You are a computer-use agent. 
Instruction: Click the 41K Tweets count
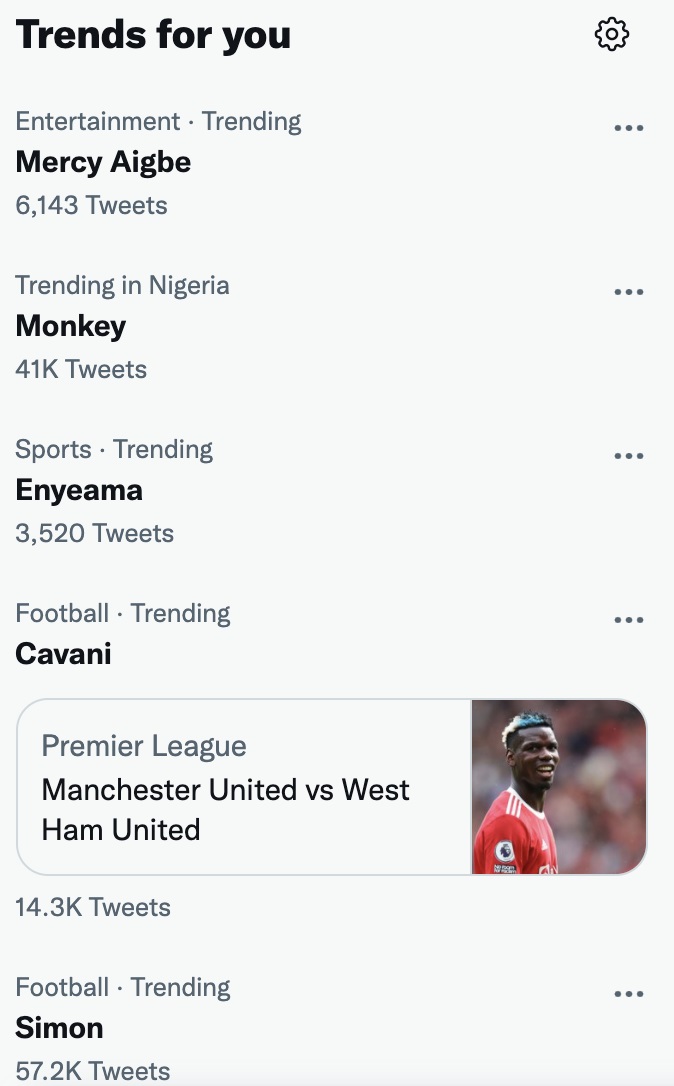[81, 369]
